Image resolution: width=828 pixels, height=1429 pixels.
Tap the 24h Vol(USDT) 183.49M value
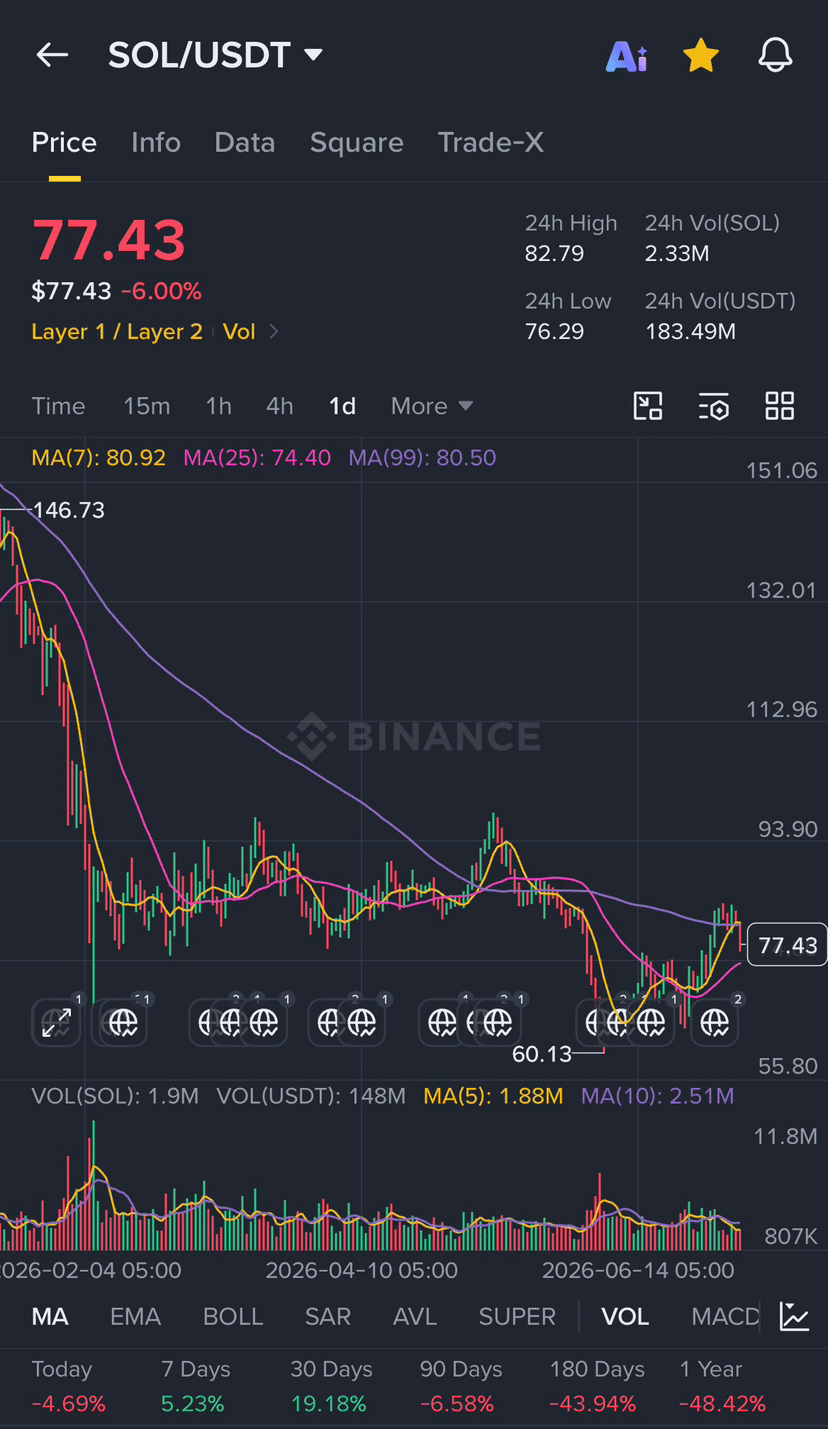(690, 331)
